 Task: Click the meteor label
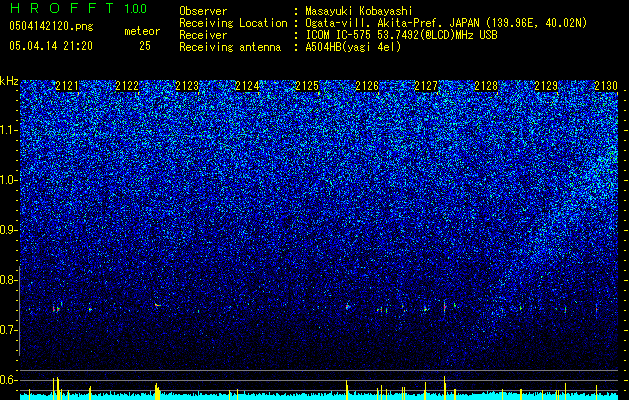point(142,31)
